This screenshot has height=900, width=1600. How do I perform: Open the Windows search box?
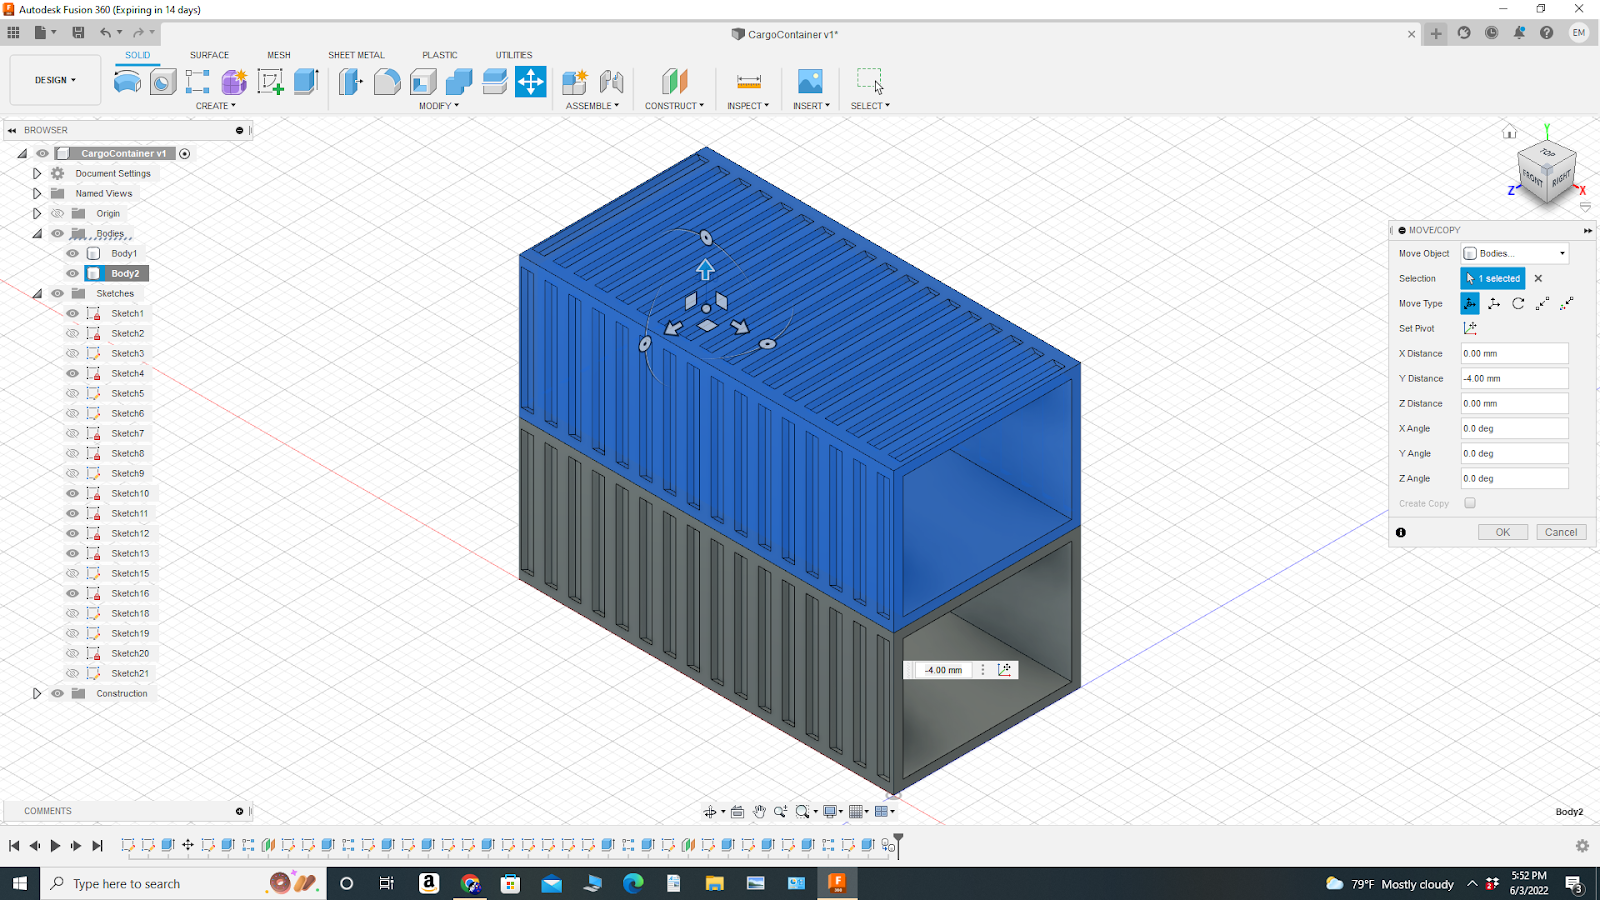point(184,884)
